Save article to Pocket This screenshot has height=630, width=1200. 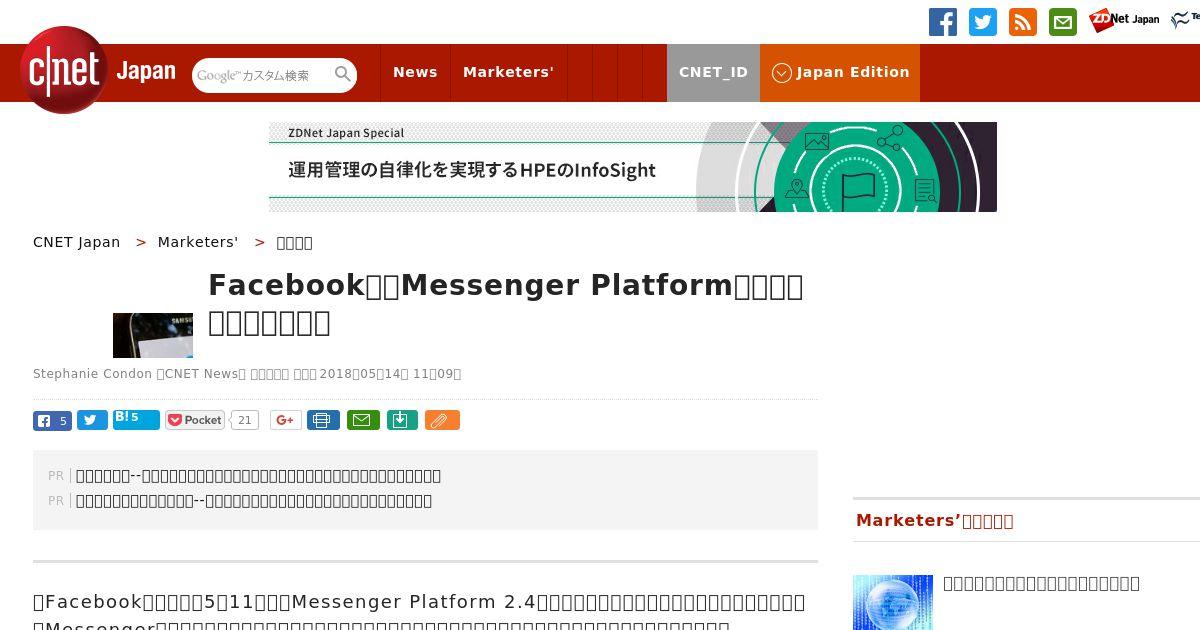(195, 420)
